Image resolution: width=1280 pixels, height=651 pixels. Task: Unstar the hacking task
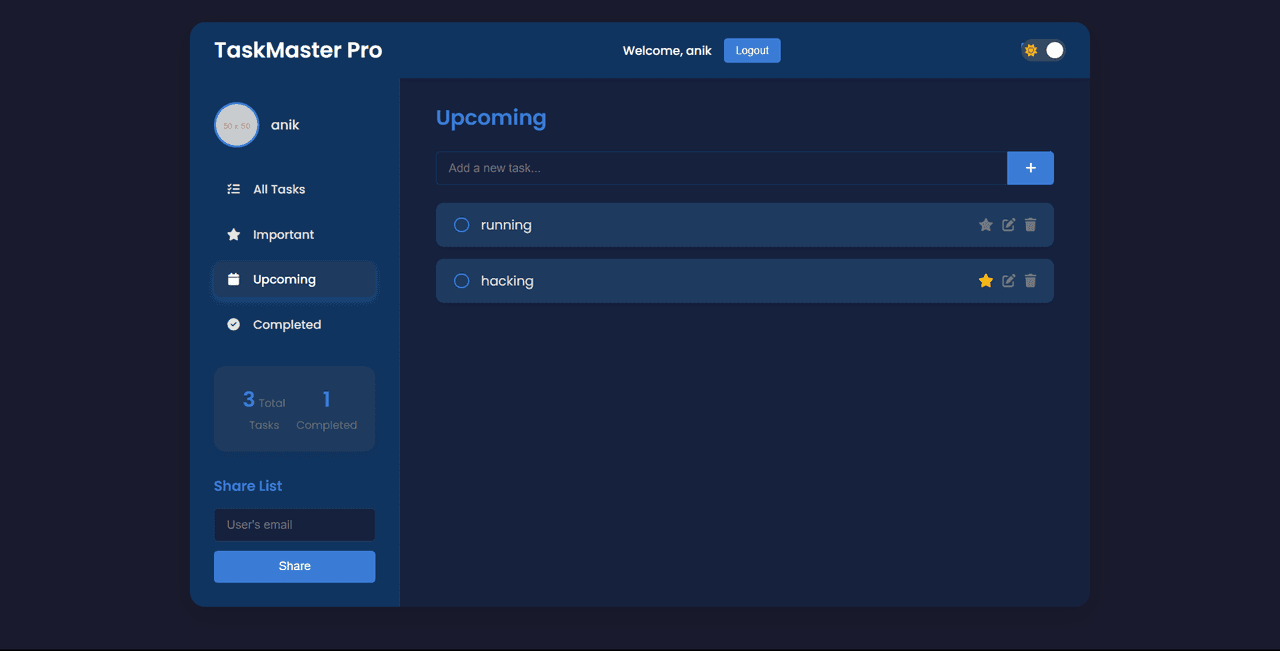(x=986, y=281)
